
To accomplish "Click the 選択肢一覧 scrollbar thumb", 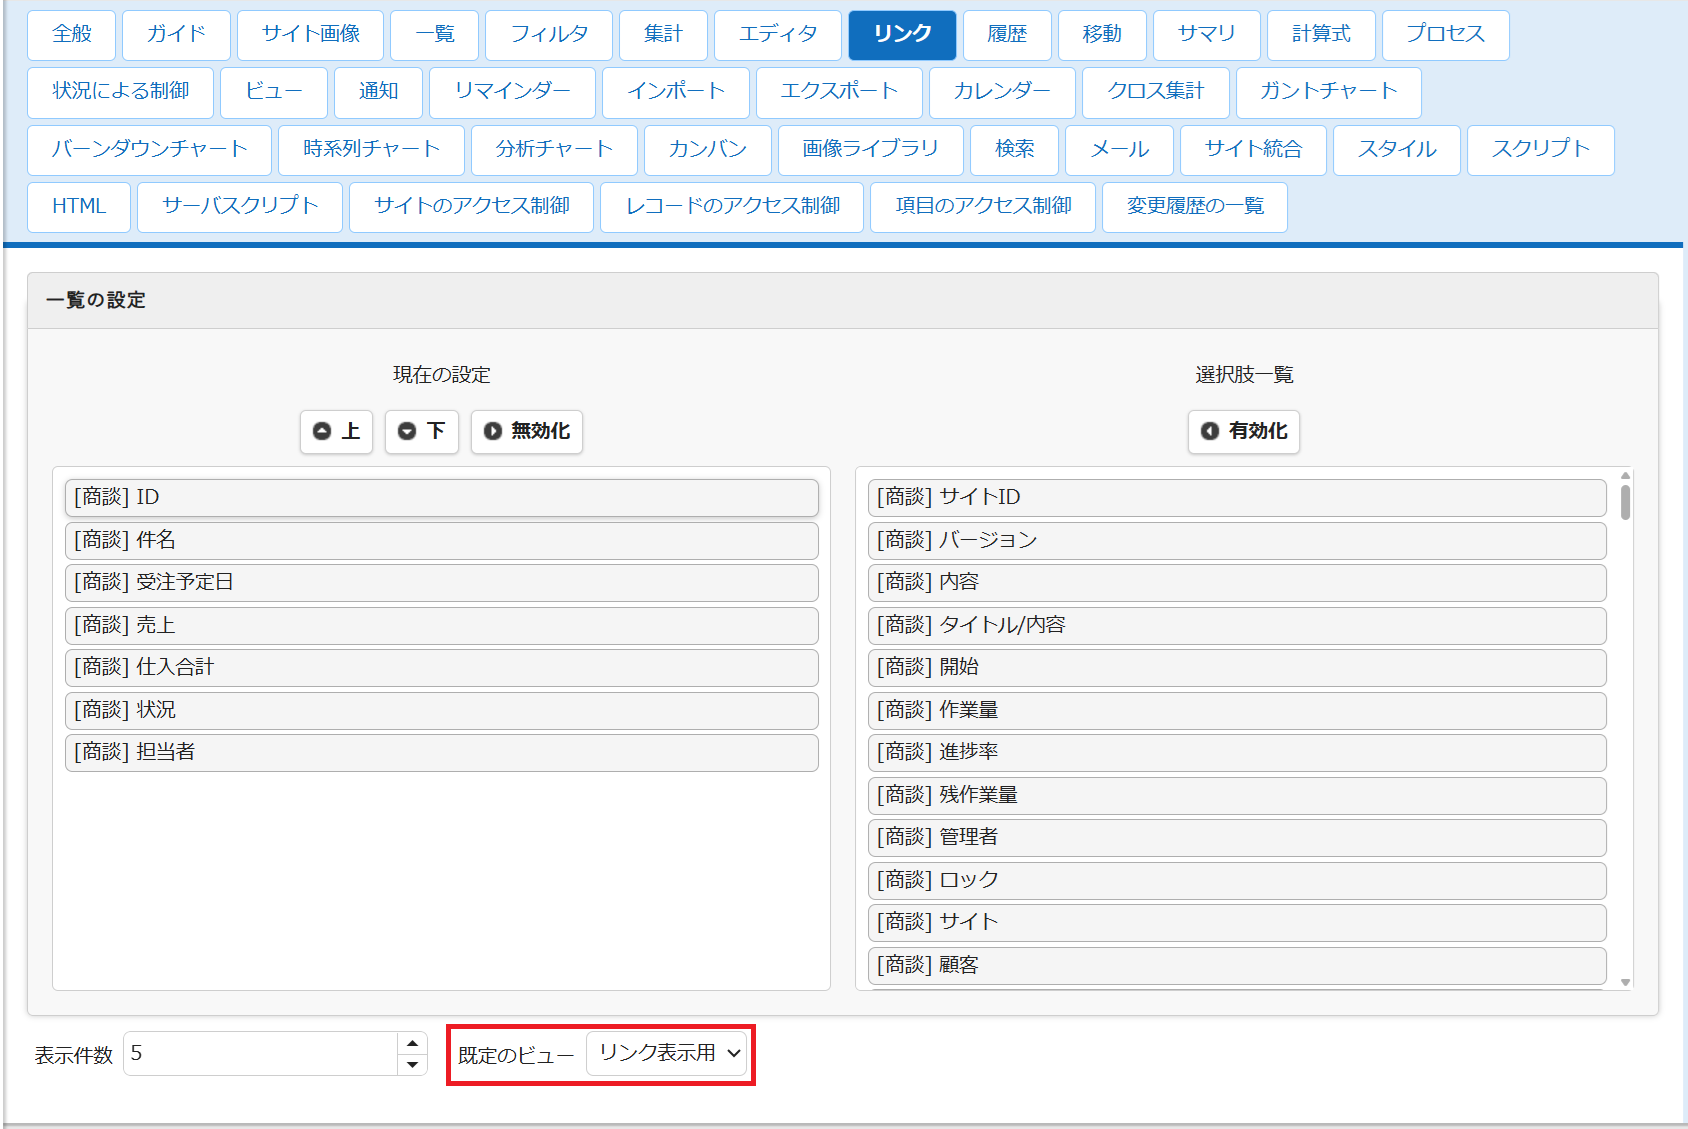I will (1625, 502).
